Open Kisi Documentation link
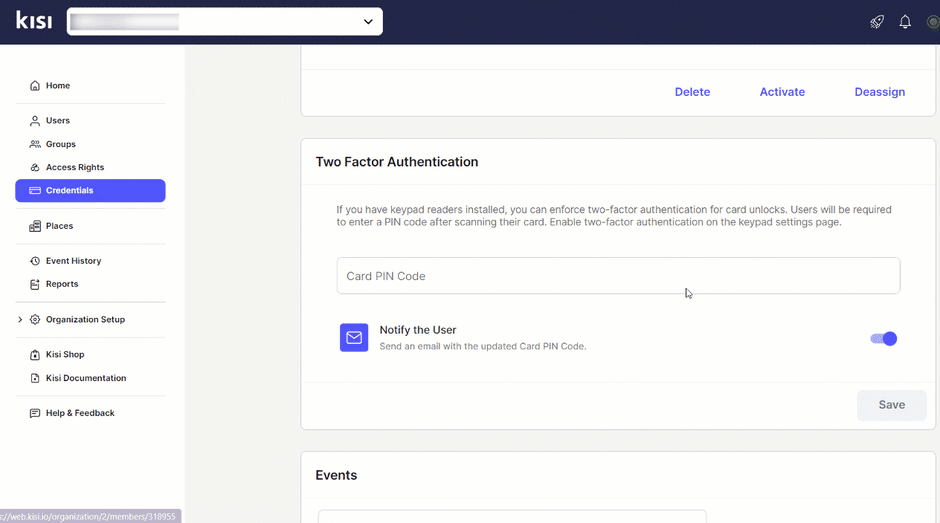940x523 pixels. tap(86, 378)
